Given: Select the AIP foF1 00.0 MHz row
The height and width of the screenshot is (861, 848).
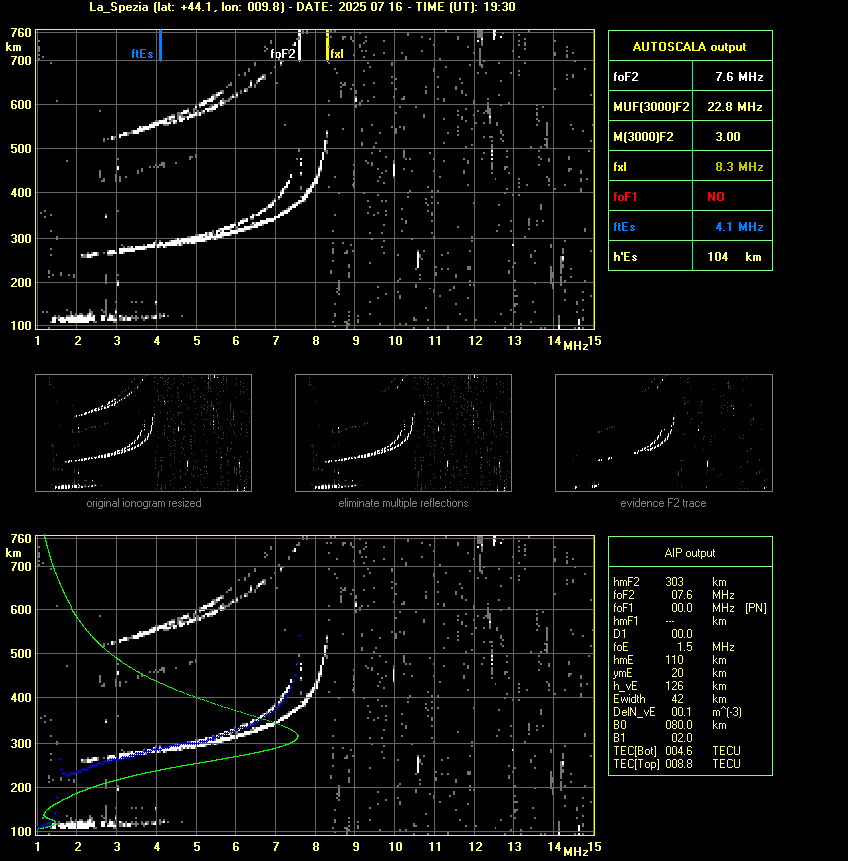Looking at the screenshot, I should pos(674,608).
